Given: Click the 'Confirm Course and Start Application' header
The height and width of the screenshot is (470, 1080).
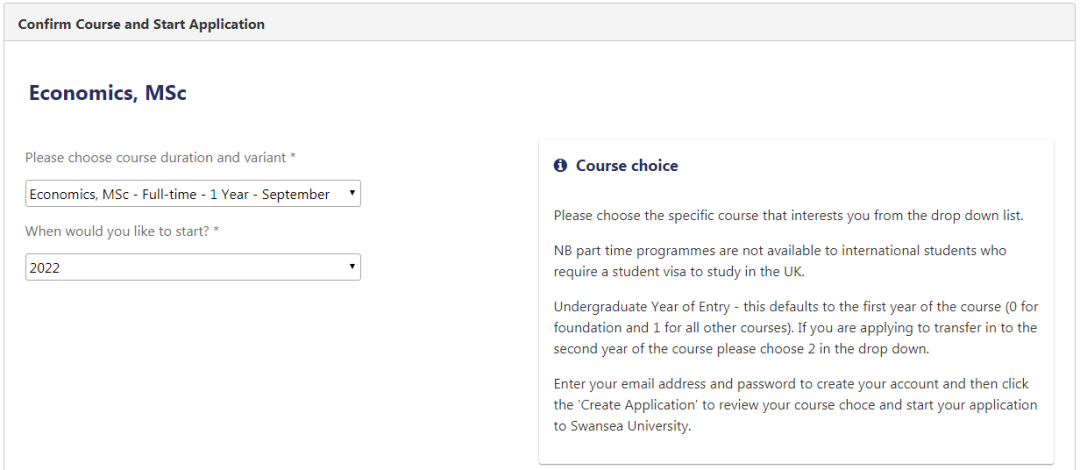Looking at the screenshot, I should click(x=141, y=24).
